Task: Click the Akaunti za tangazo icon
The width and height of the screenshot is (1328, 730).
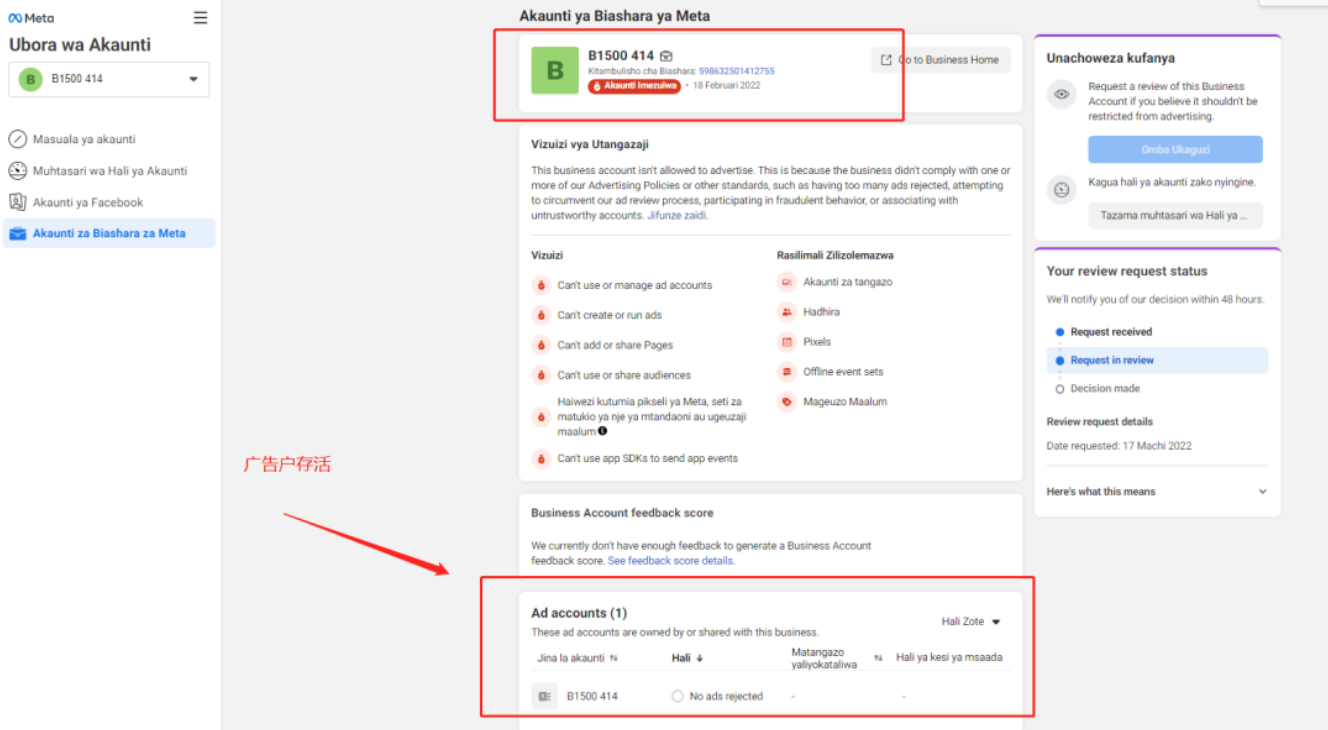Action: pyautogui.click(x=786, y=282)
